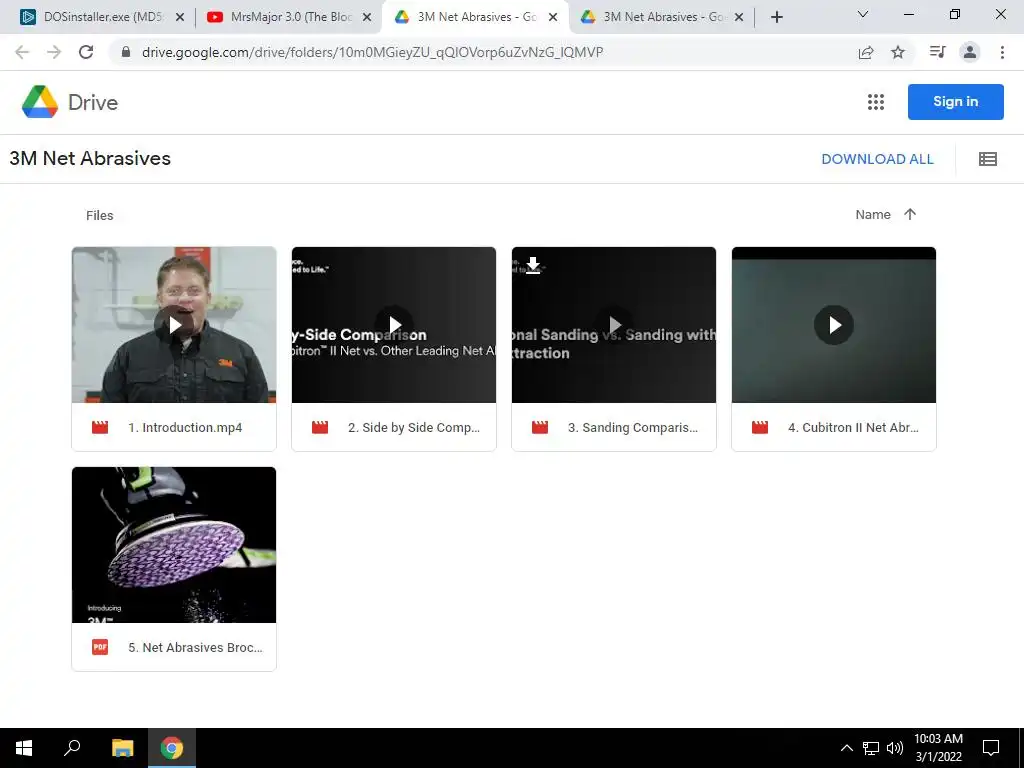Go forward to next page

click(54, 52)
